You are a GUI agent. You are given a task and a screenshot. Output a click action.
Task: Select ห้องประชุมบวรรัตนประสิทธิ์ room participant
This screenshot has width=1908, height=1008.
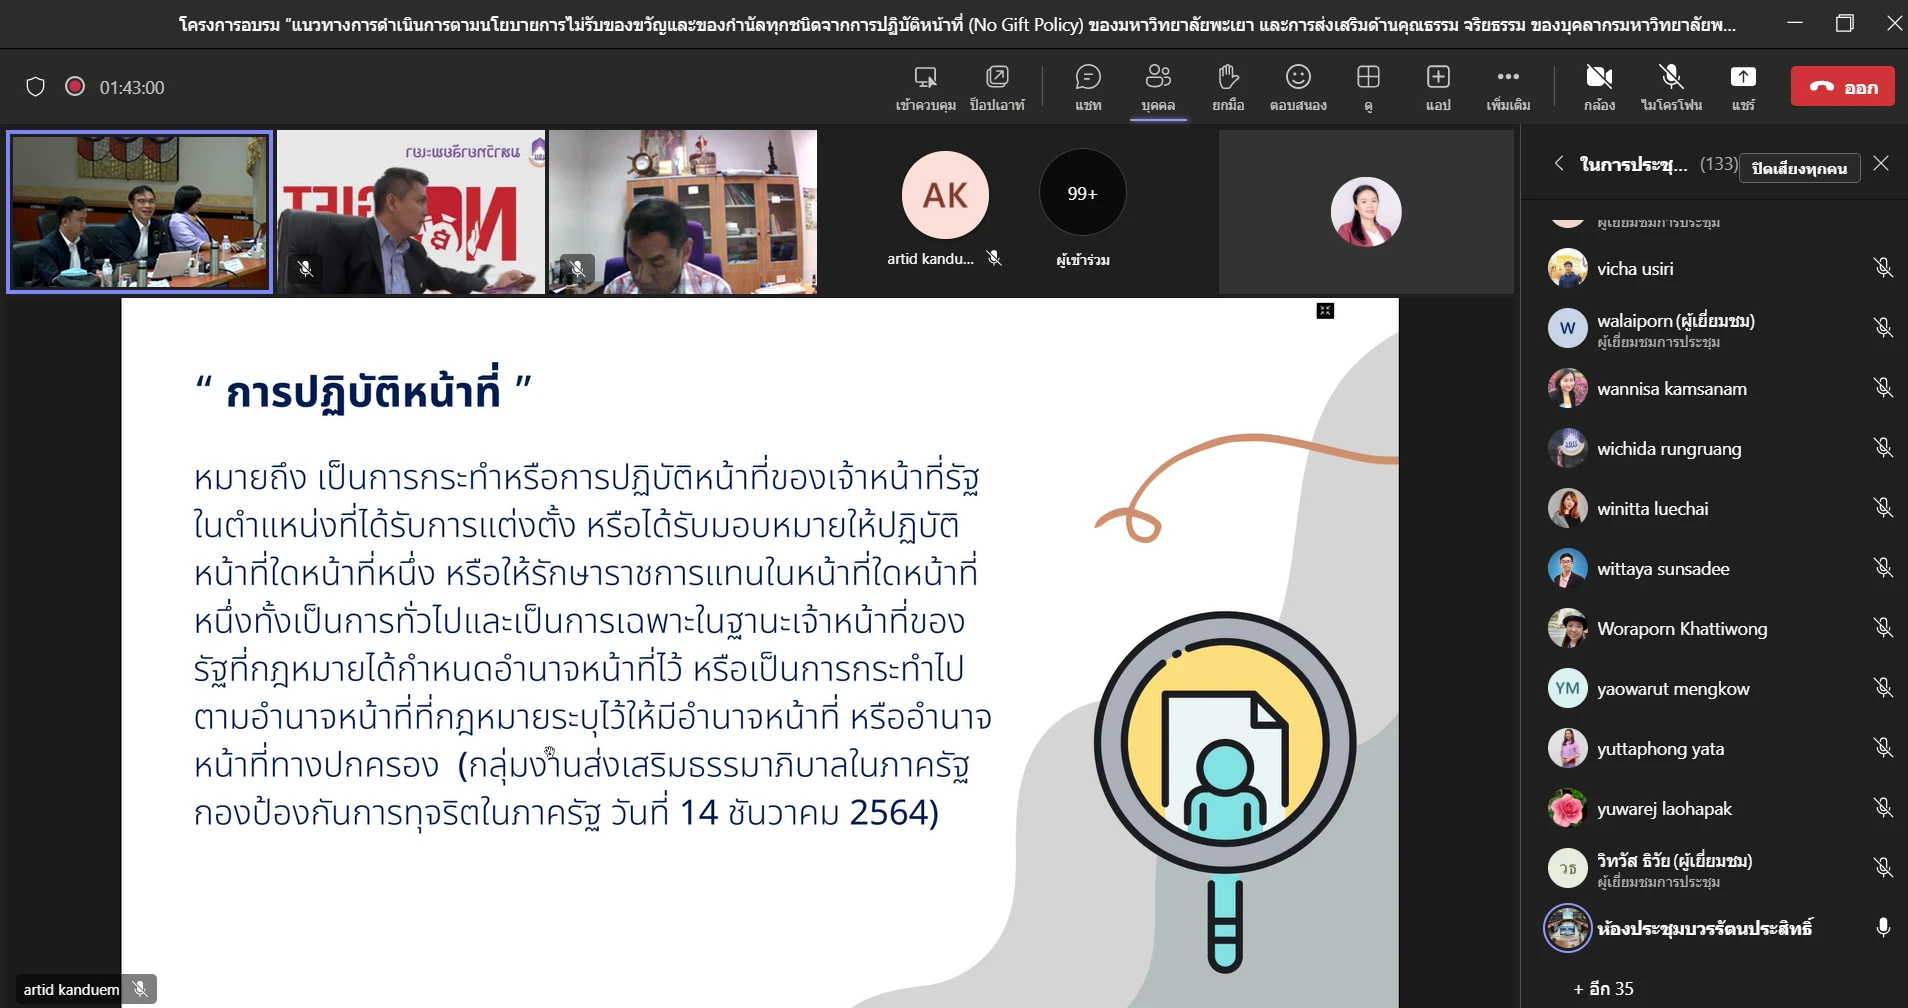pyautogui.click(x=1714, y=928)
